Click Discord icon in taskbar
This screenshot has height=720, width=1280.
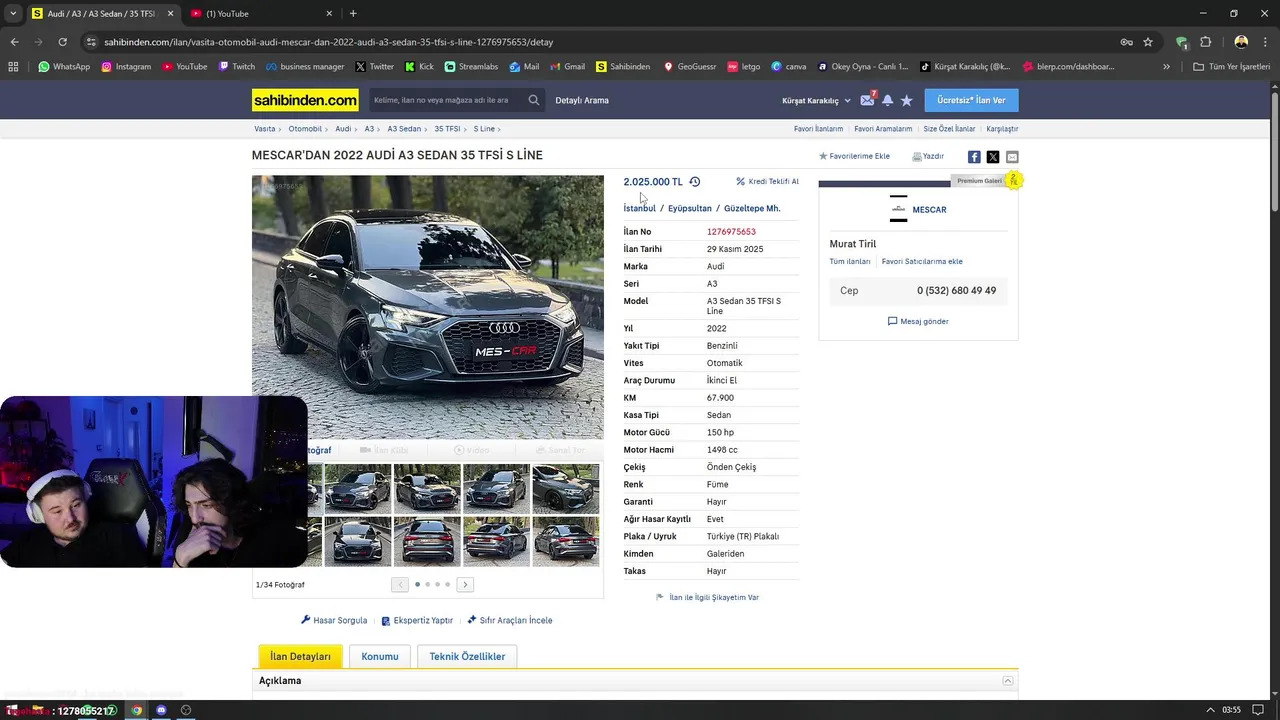[x=161, y=710]
